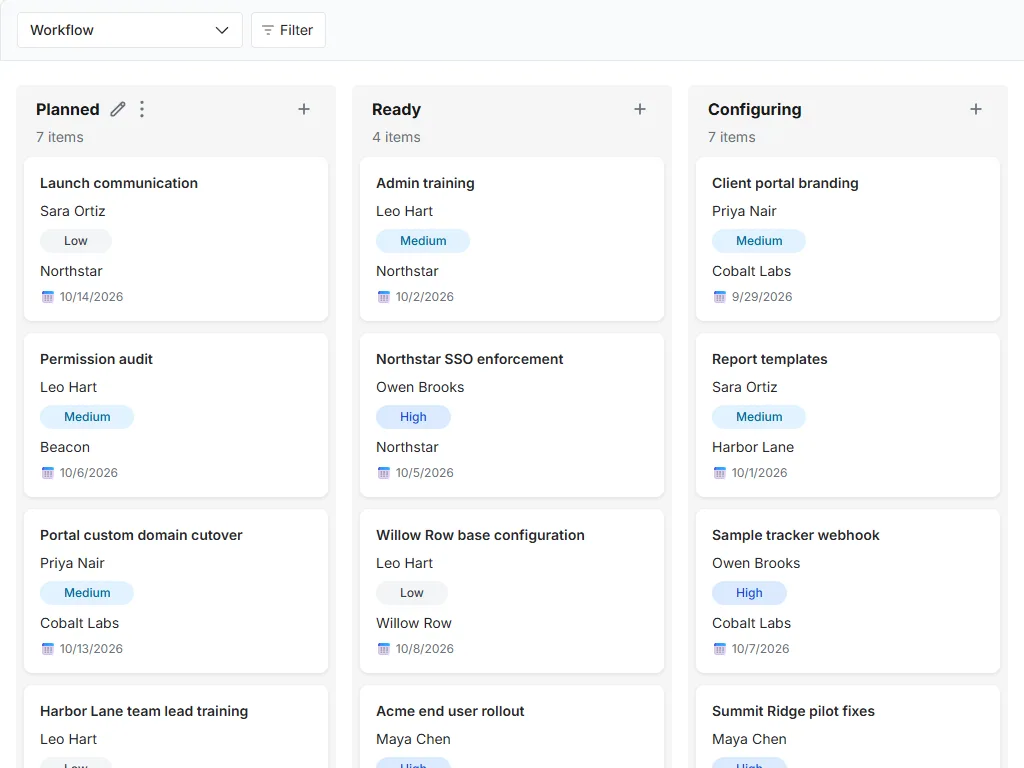Click the Filter button
Image resolution: width=1024 pixels, height=768 pixels.
(288, 30)
